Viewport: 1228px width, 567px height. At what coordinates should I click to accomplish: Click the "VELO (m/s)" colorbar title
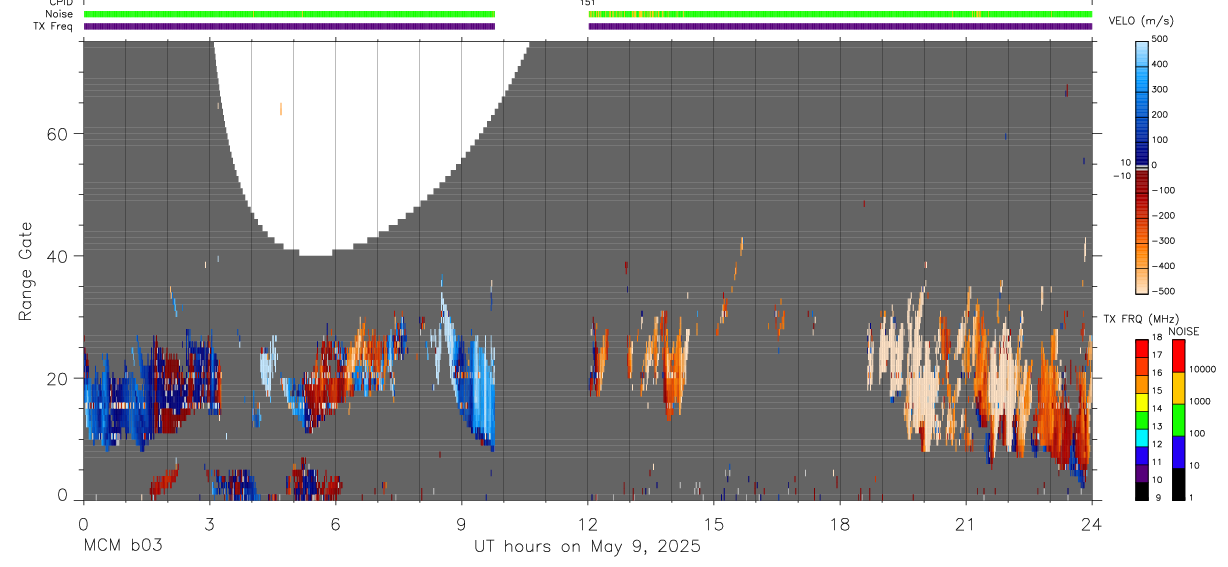click(x=1142, y=21)
